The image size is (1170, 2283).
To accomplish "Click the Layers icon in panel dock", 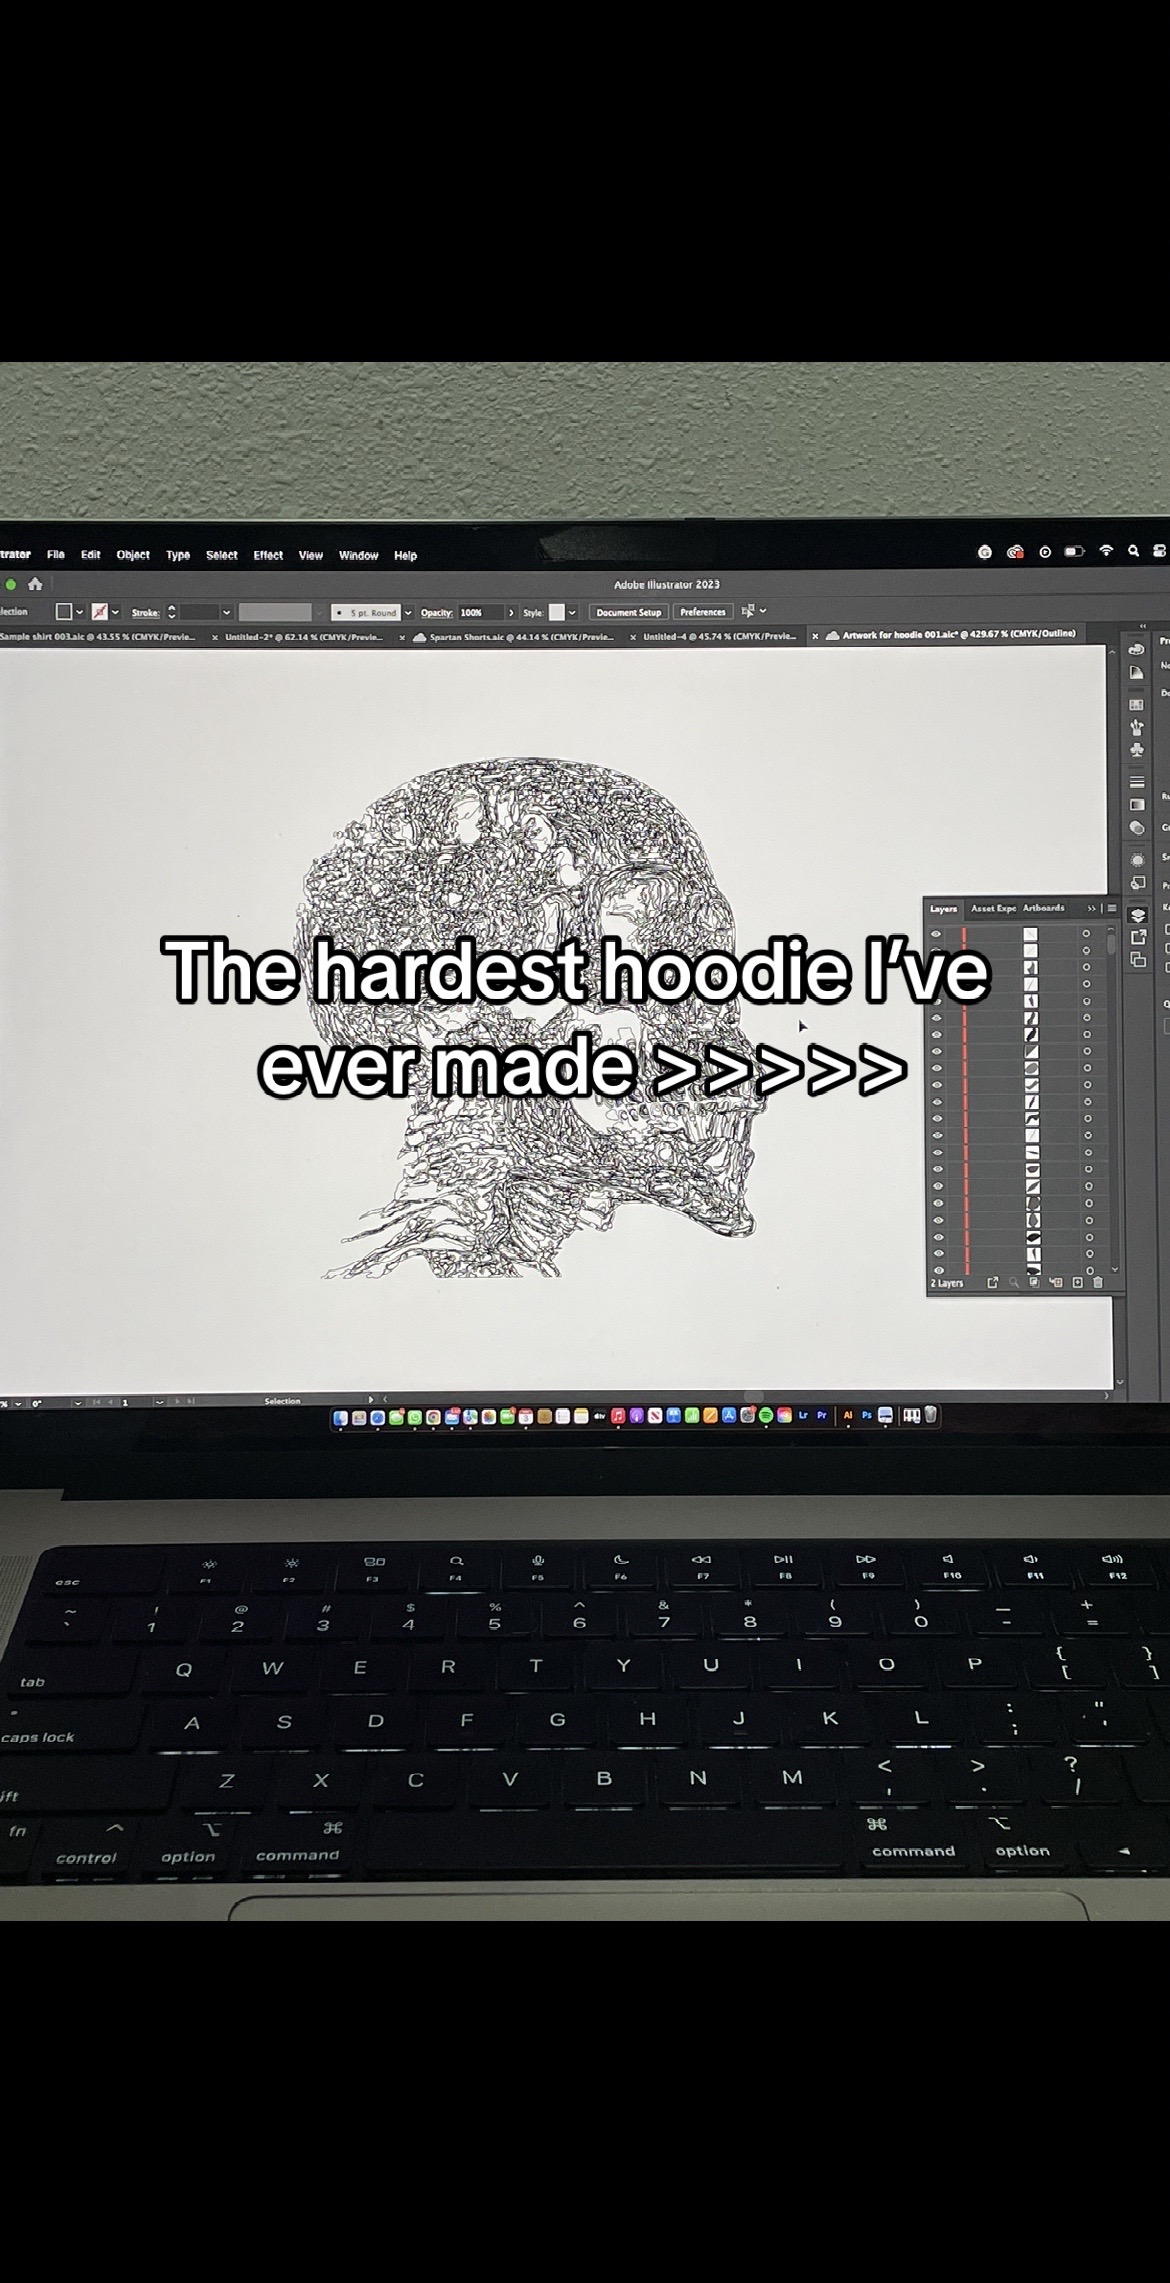I will [x=1138, y=915].
